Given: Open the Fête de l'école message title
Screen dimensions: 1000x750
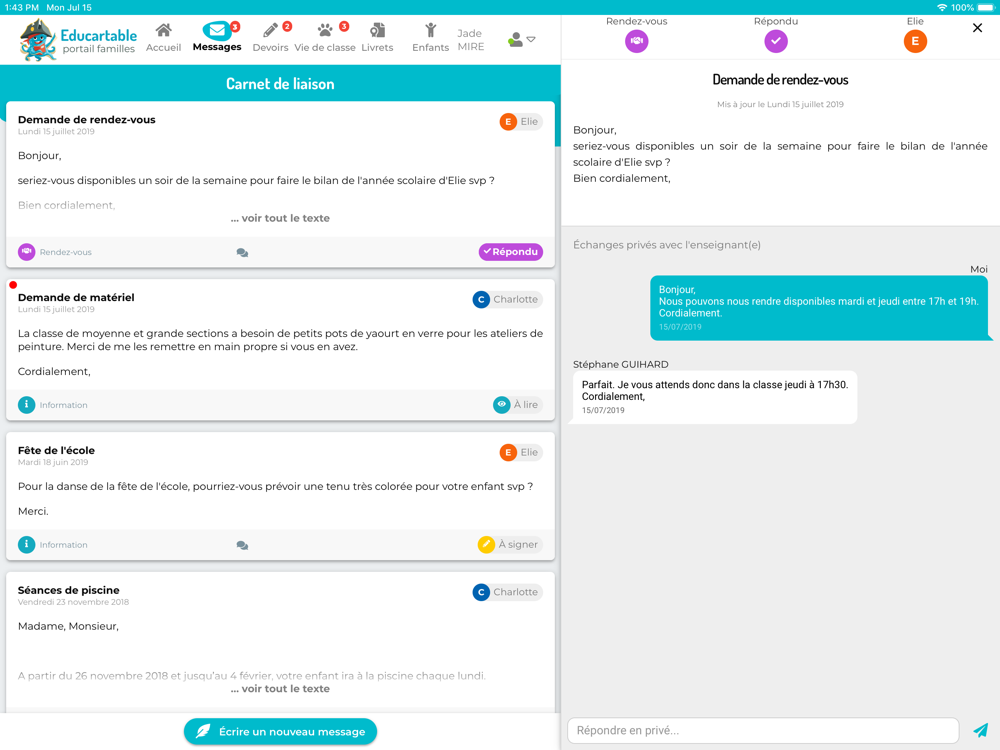Looking at the screenshot, I should pos(56,450).
